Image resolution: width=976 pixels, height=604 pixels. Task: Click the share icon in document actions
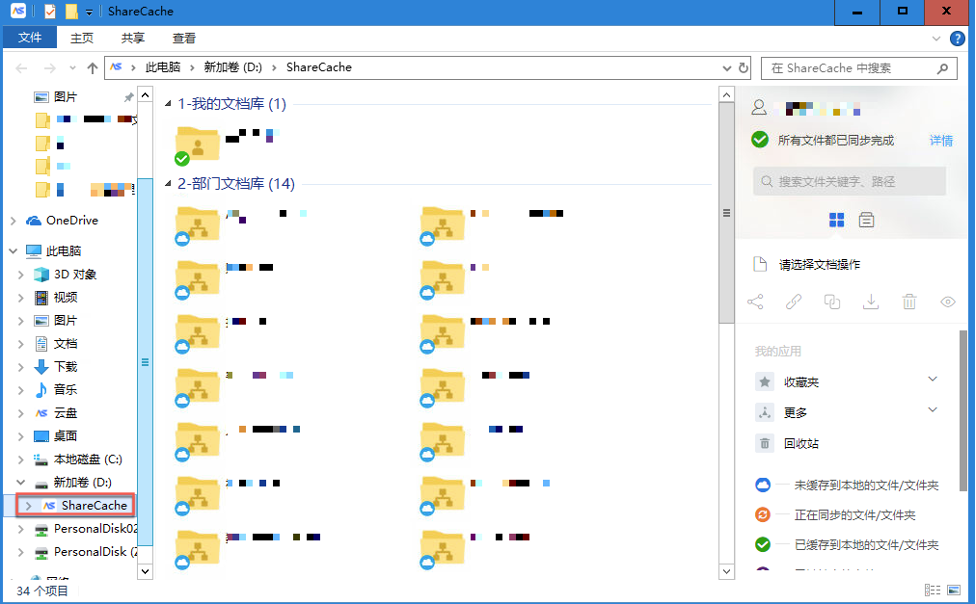(755, 301)
